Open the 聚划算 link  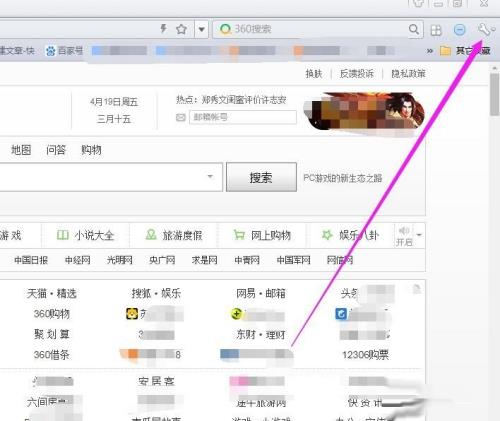point(52,334)
